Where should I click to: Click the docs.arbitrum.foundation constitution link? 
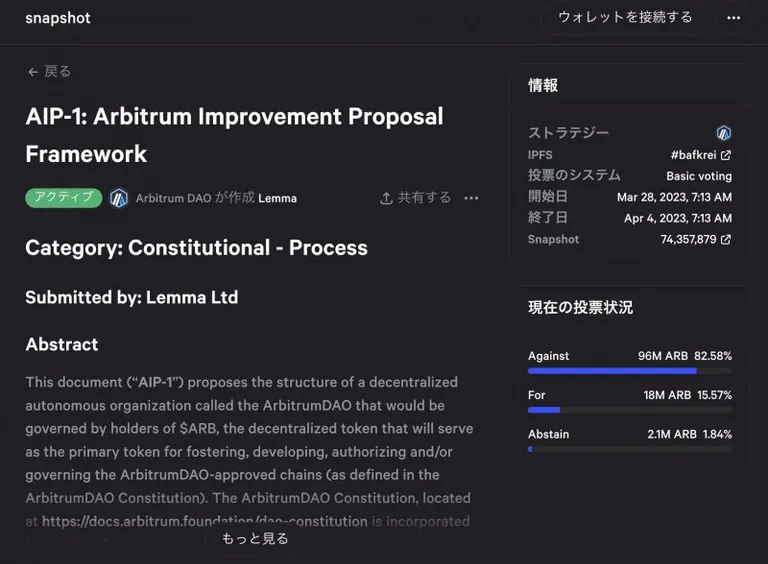[205, 521]
